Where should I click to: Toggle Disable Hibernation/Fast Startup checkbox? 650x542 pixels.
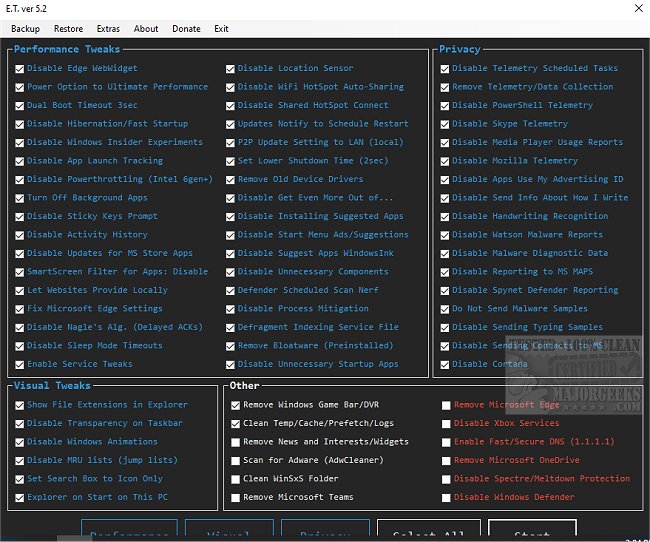(20, 124)
